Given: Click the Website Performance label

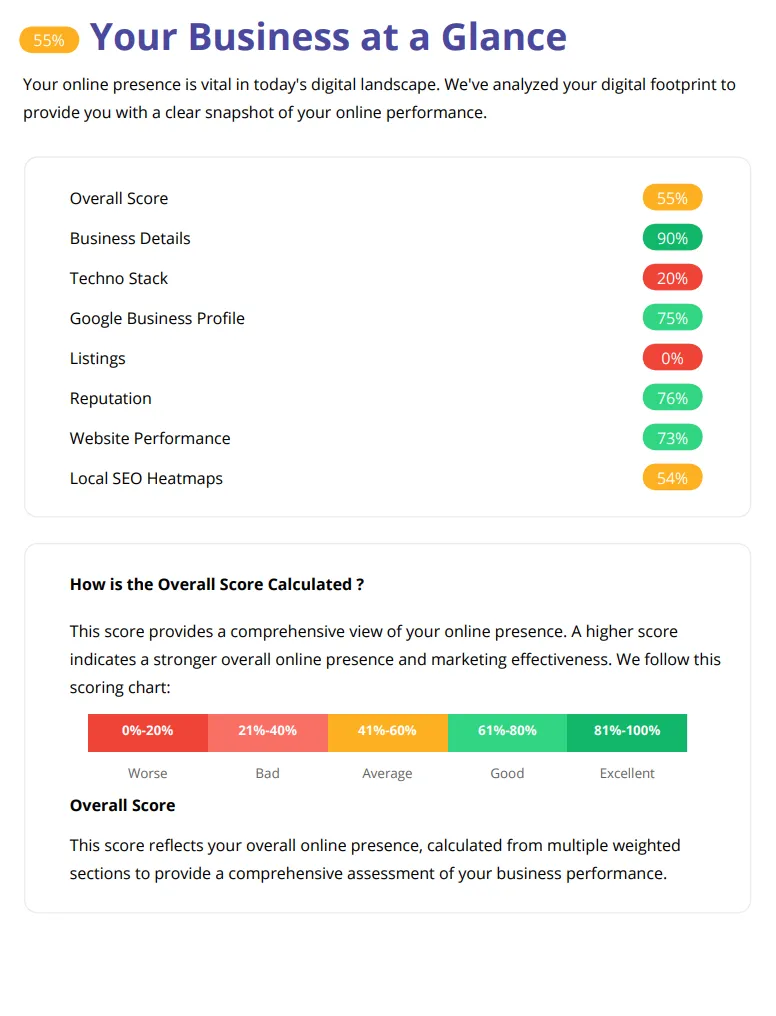Looking at the screenshot, I should click(x=150, y=439).
